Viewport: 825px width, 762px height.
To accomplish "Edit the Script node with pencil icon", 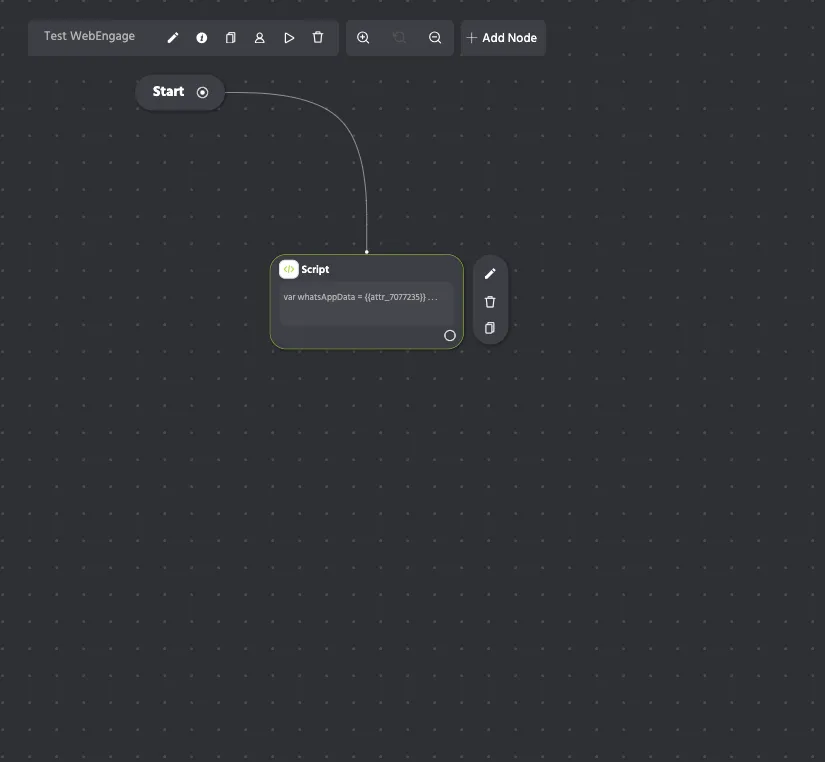I will (490, 274).
